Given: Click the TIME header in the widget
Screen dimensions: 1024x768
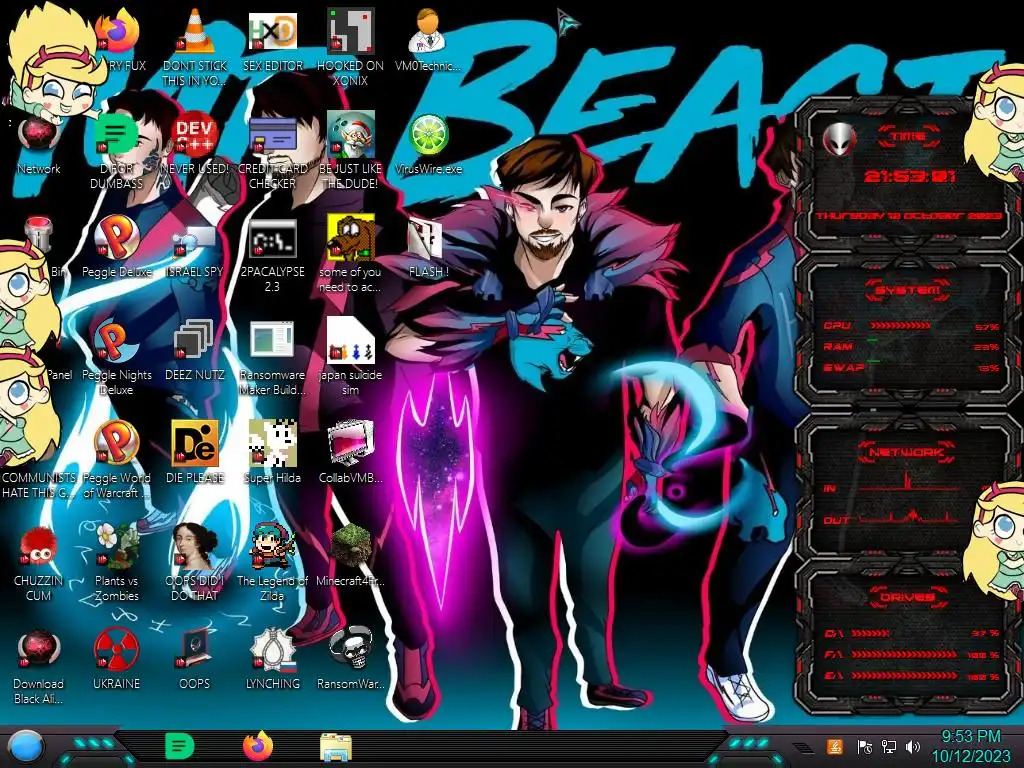Looking at the screenshot, I should coord(909,136).
